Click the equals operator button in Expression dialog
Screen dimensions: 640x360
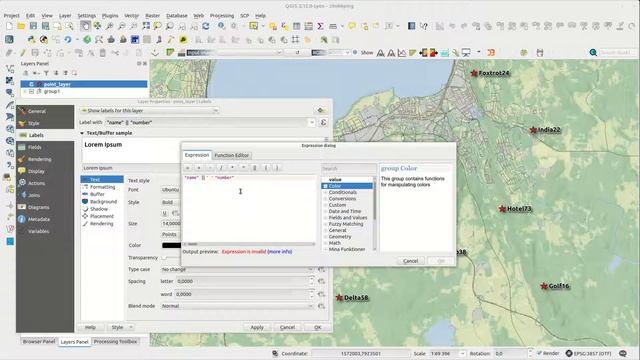coord(188,168)
